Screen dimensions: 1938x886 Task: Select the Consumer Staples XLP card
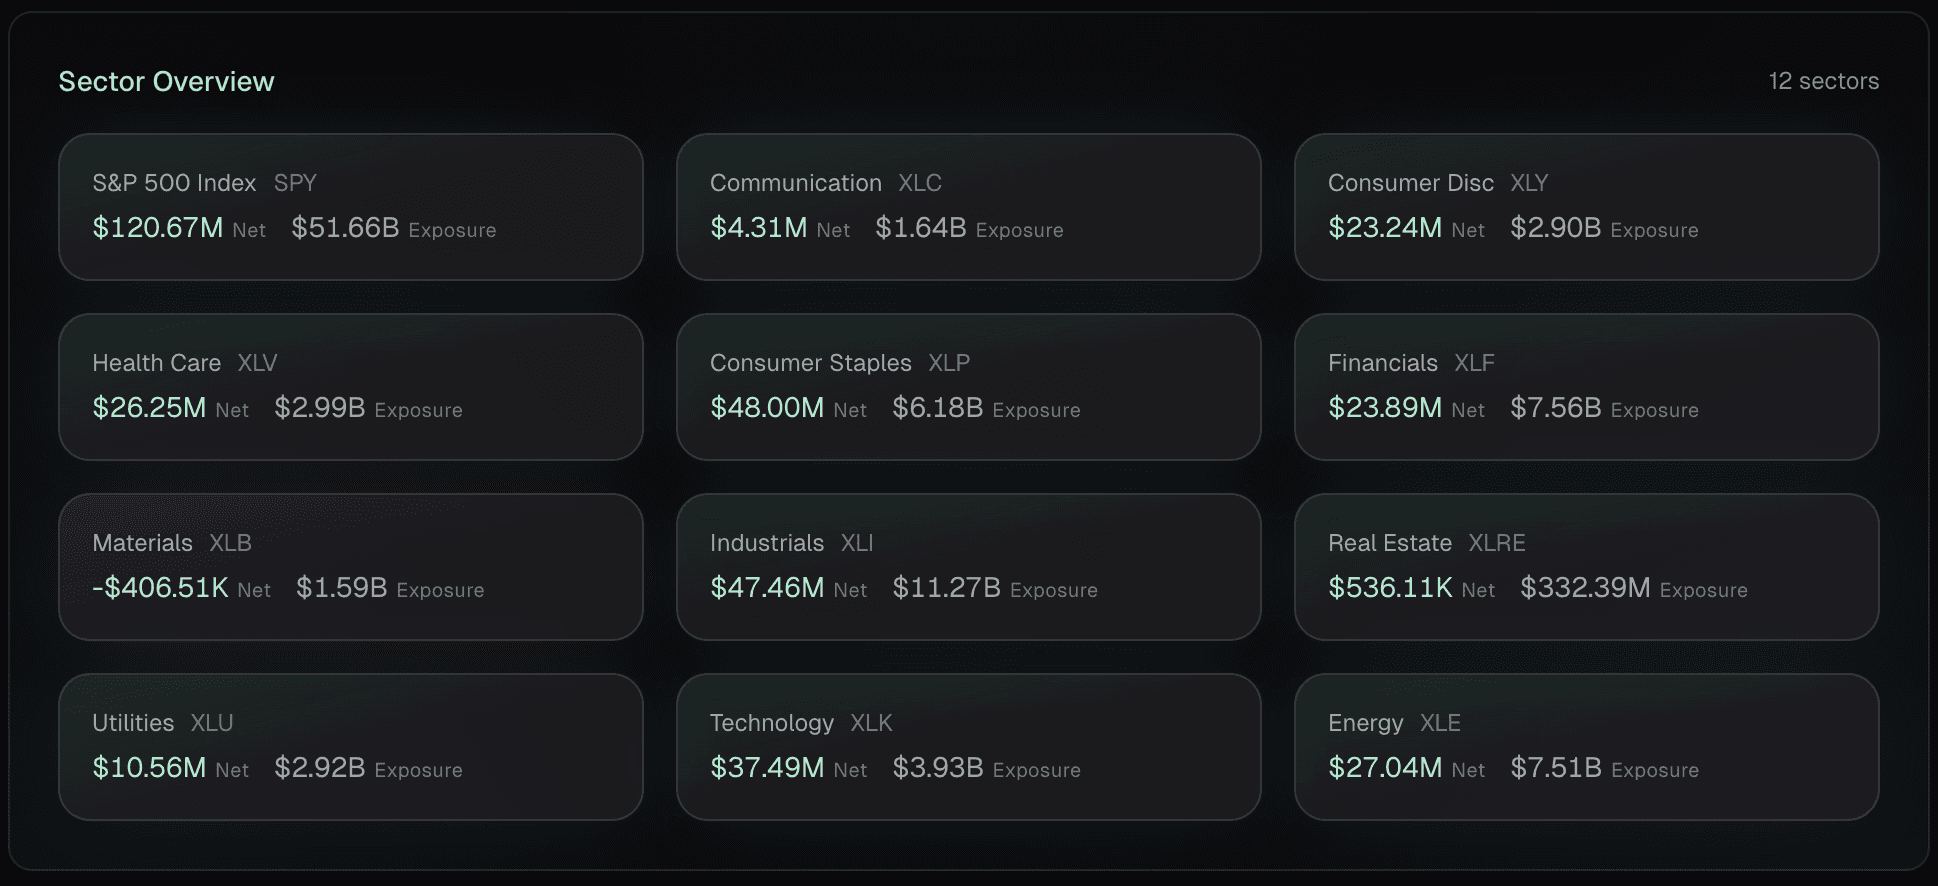pos(968,387)
